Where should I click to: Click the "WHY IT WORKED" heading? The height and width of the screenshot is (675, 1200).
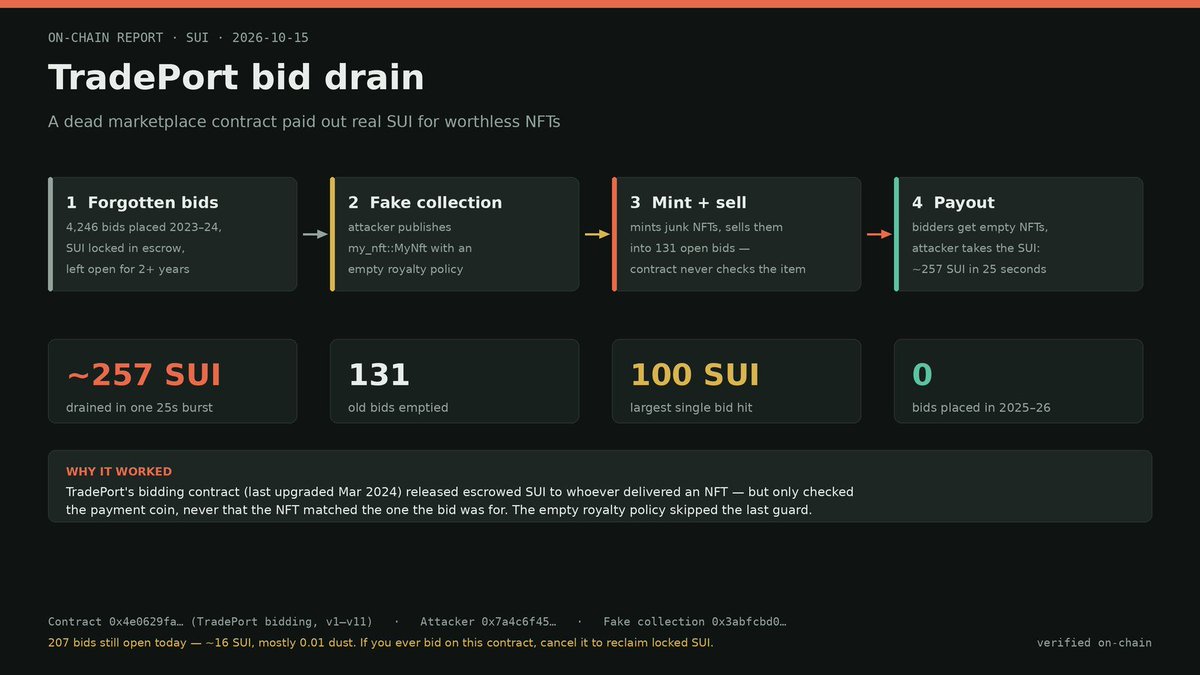click(119, 472)
